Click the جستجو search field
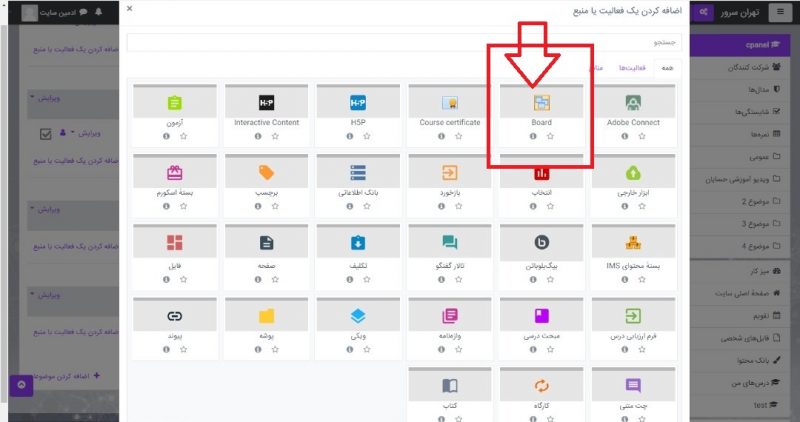 (x=400, y=42)
